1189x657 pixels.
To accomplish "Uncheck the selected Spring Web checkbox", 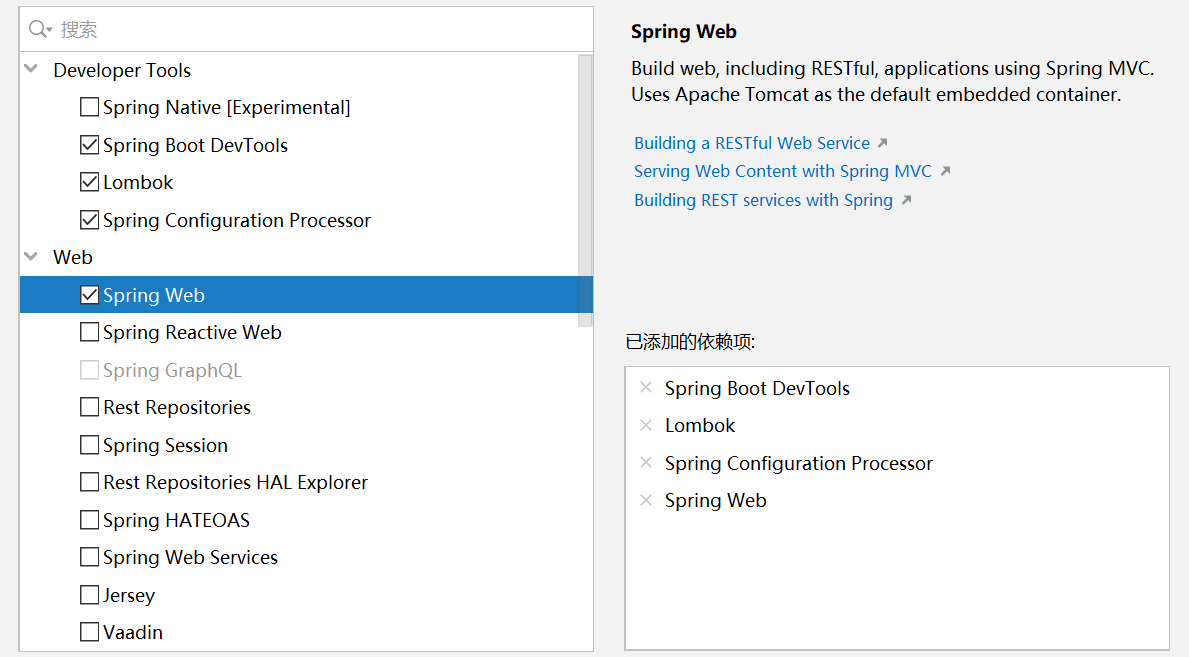I will [x=89, y=295].
